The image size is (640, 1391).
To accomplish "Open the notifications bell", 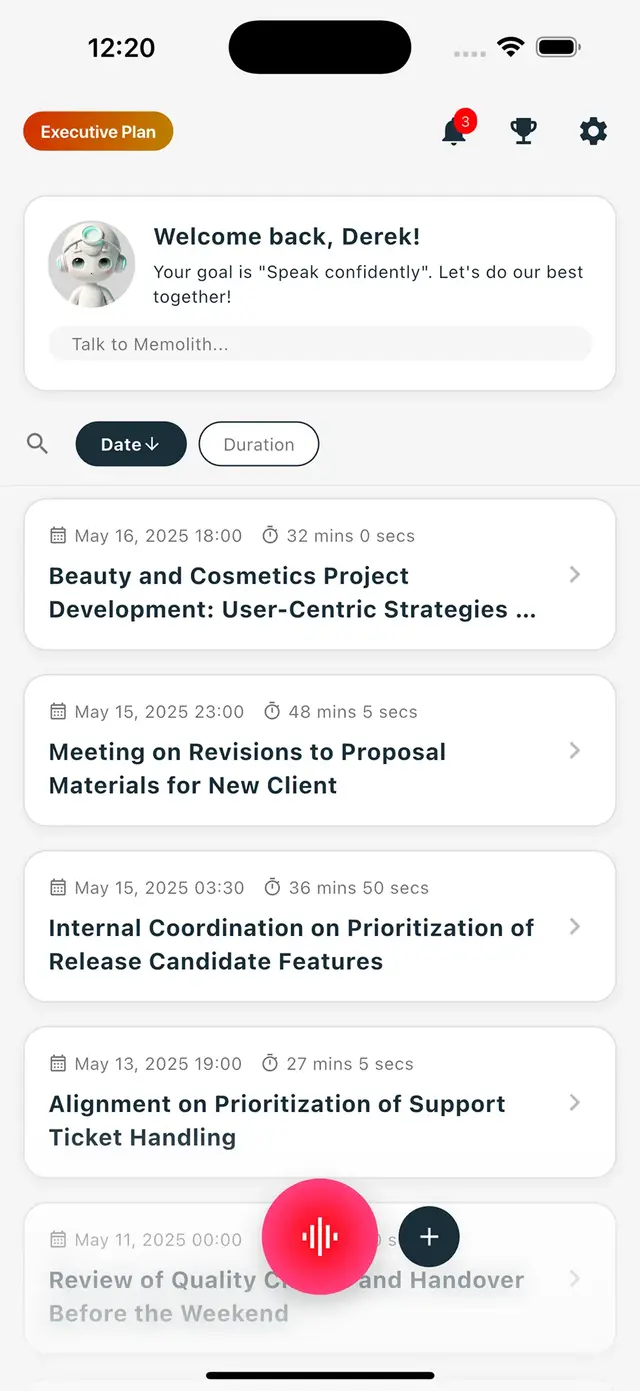I will [455, 132].
